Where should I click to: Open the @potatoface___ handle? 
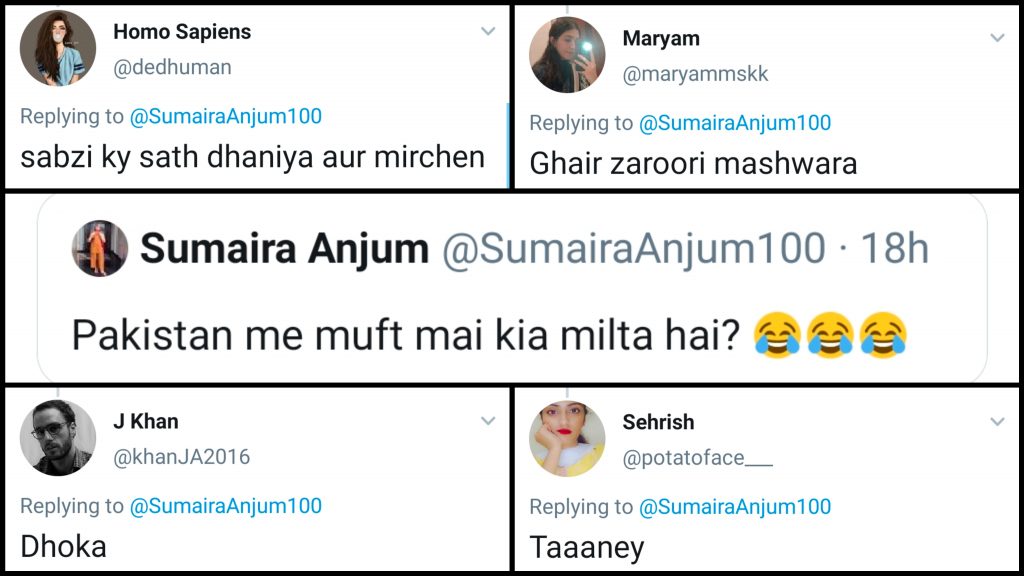point(697,457)
